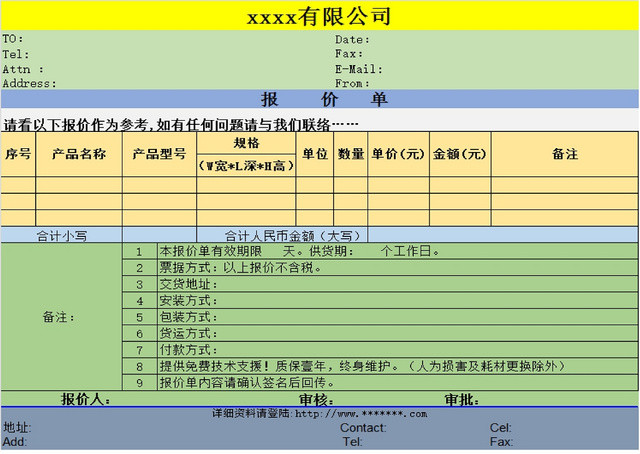Select the '序号' column header
The height and width of the screenshot is (454, 640).
click(x=18, y=154)
